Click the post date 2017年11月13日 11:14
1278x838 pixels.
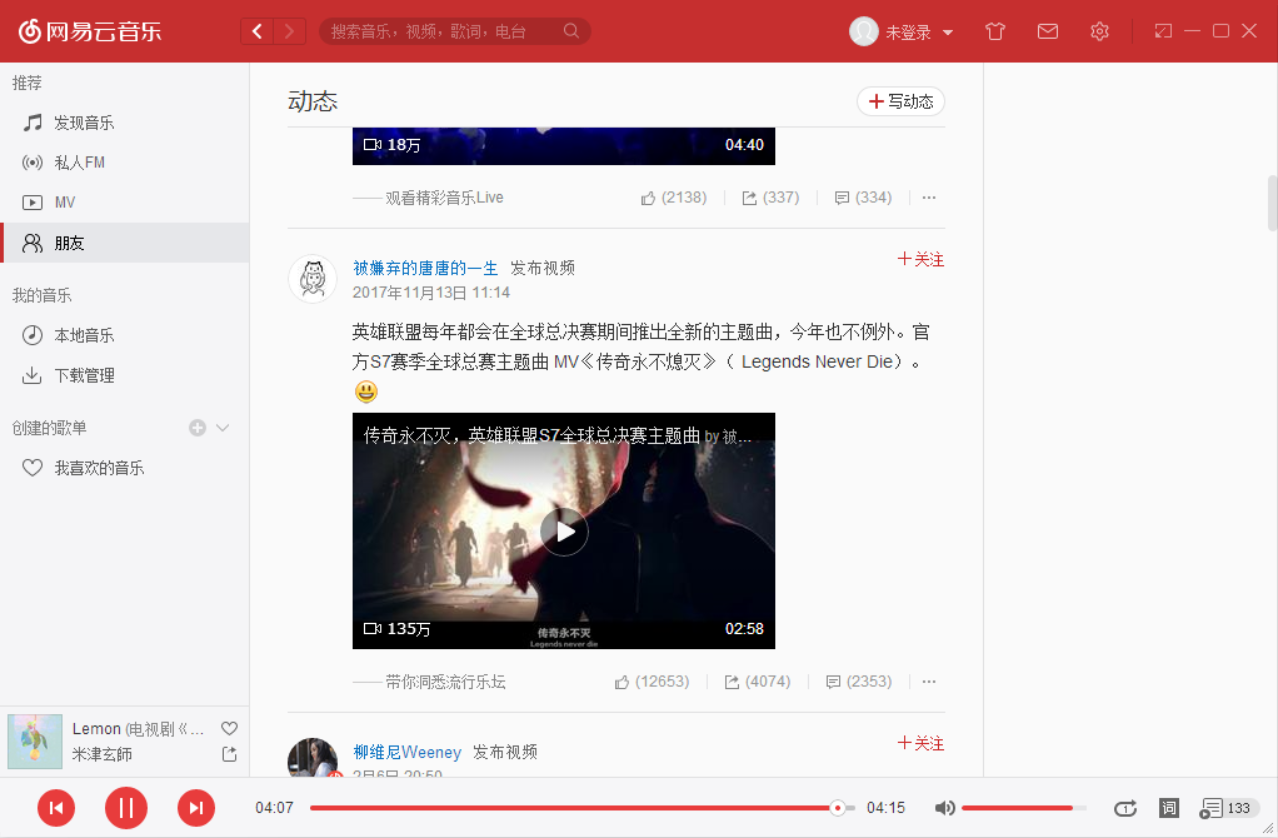(432, 293)
